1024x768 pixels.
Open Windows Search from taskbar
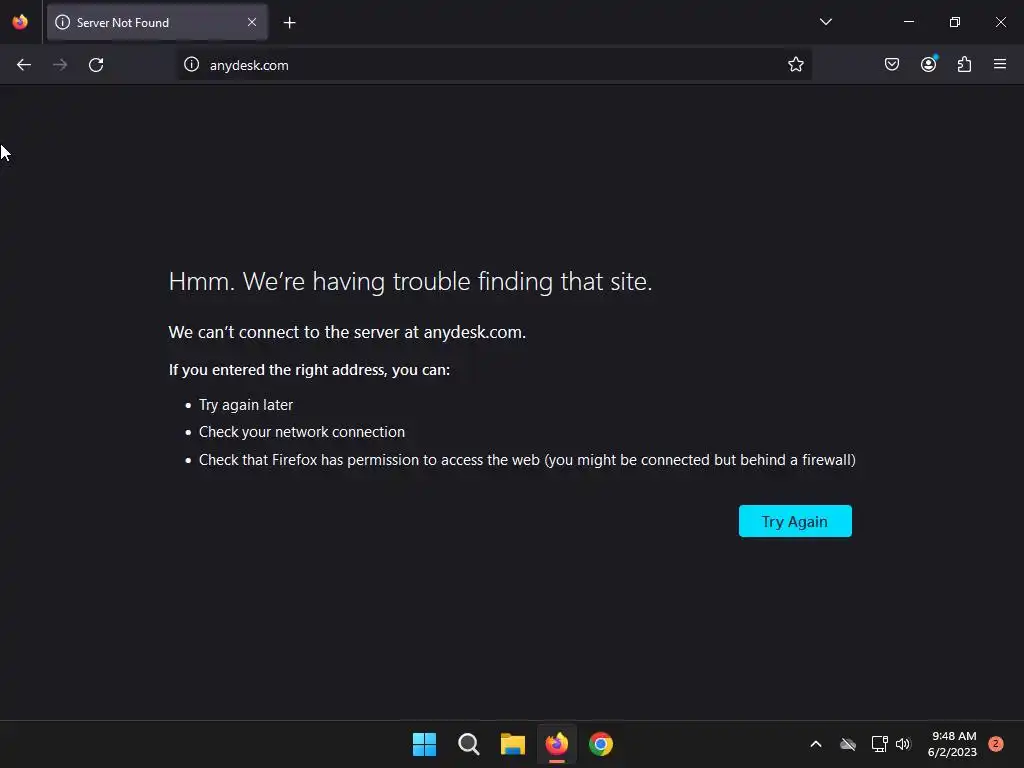tap(468, 744)
